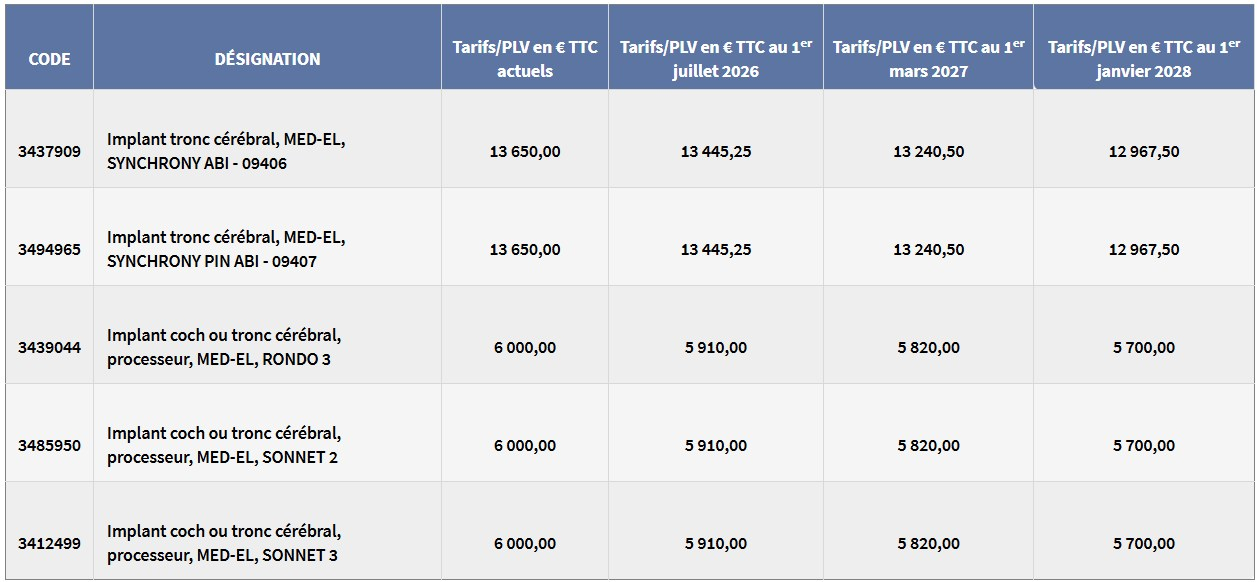Click current tariff for code 3437909
This screenshot has height=582, width=1257.
[x=525, y=152]
